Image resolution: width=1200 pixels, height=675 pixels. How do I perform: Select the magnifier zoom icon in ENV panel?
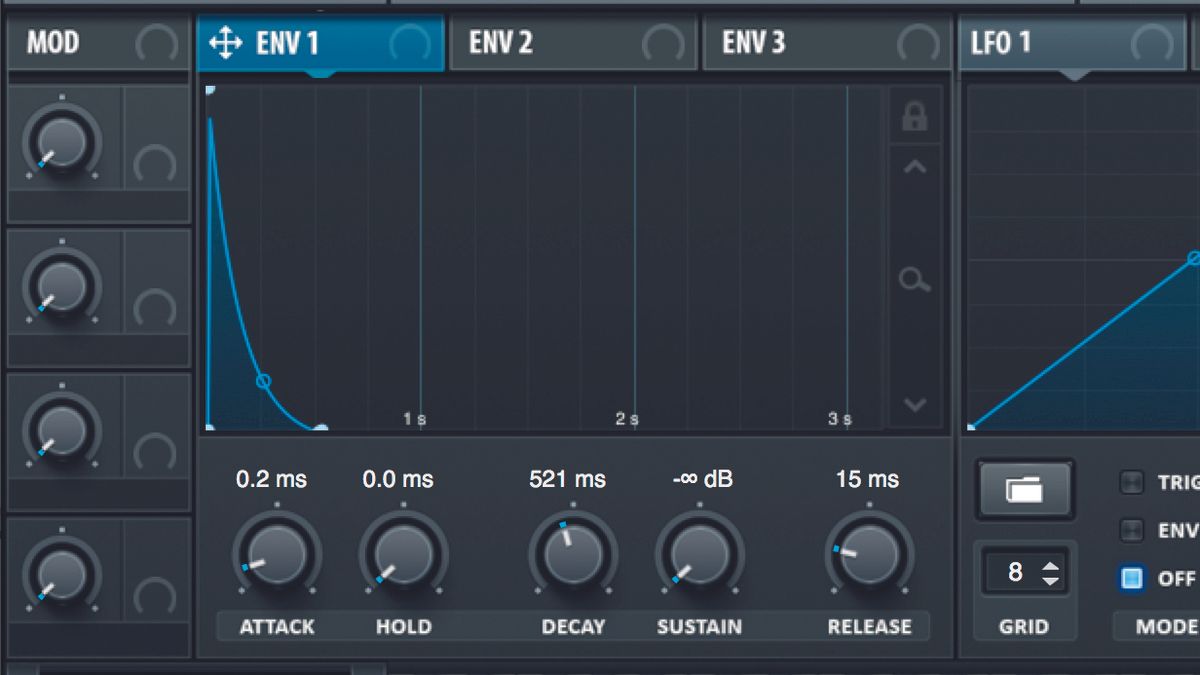915,281
